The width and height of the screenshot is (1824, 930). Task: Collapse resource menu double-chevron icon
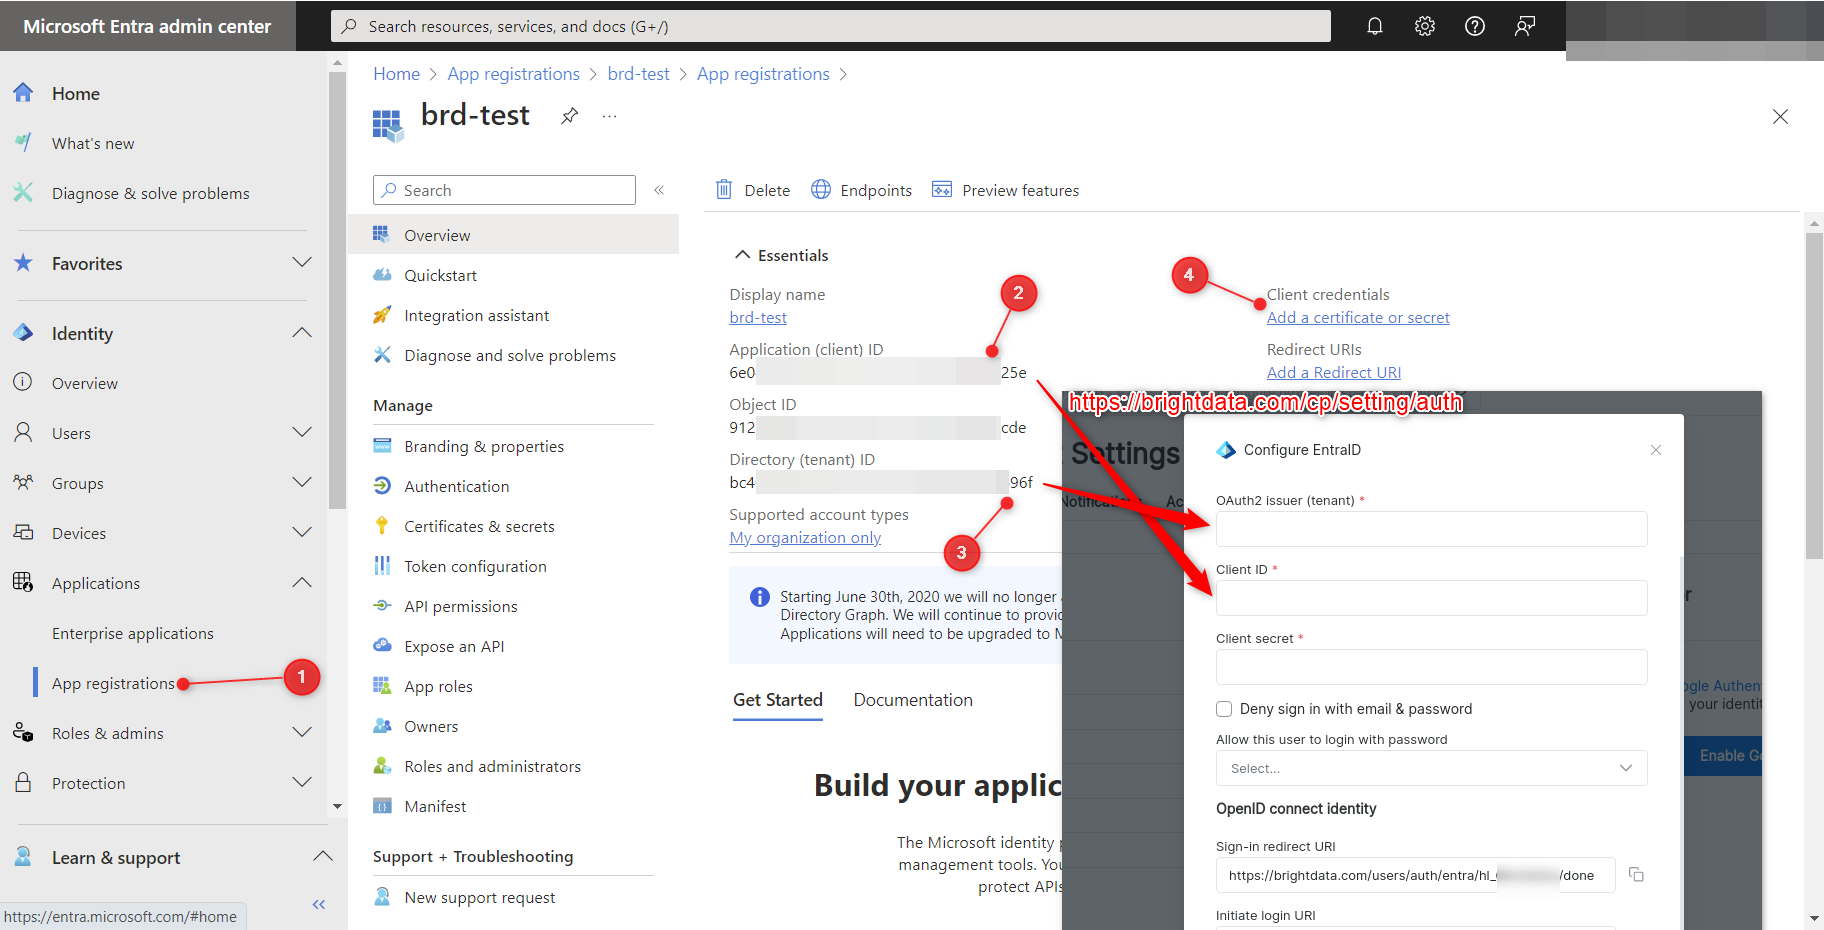coord(659,190)
